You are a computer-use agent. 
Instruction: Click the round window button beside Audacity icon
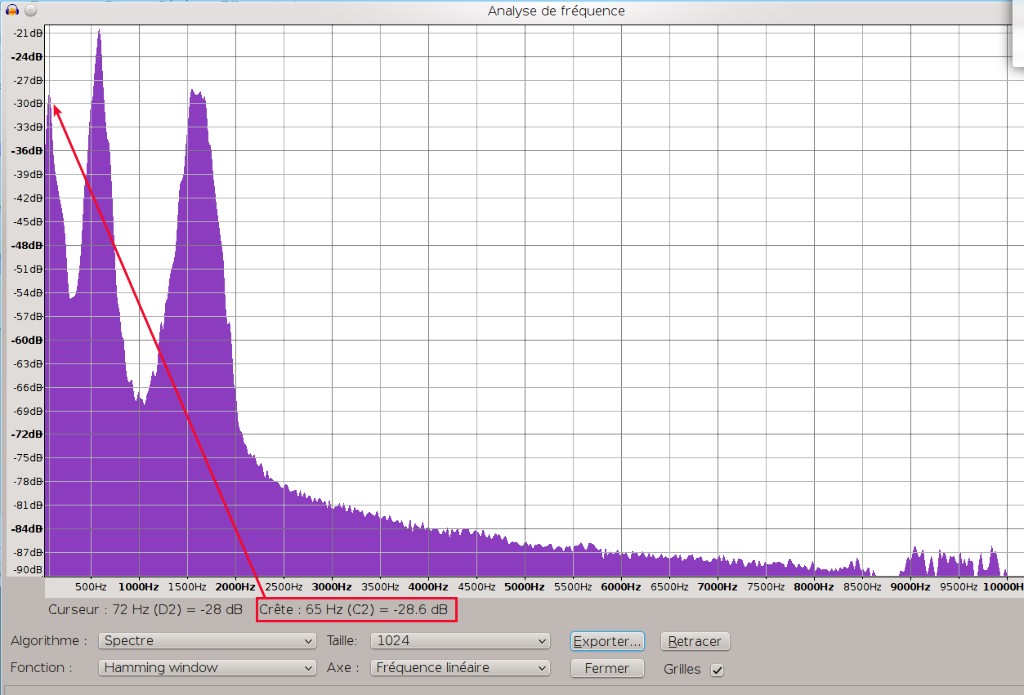coord(30,10)
